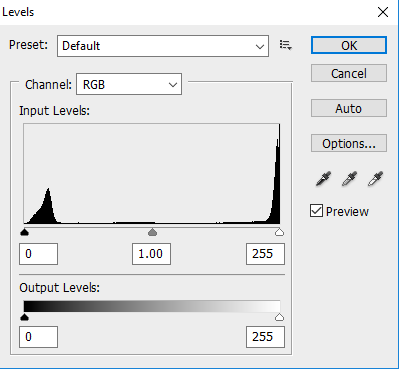The image size is (399, 369).
Task: Click the midtone 1.00 value field
Action: tap(151, 254)
